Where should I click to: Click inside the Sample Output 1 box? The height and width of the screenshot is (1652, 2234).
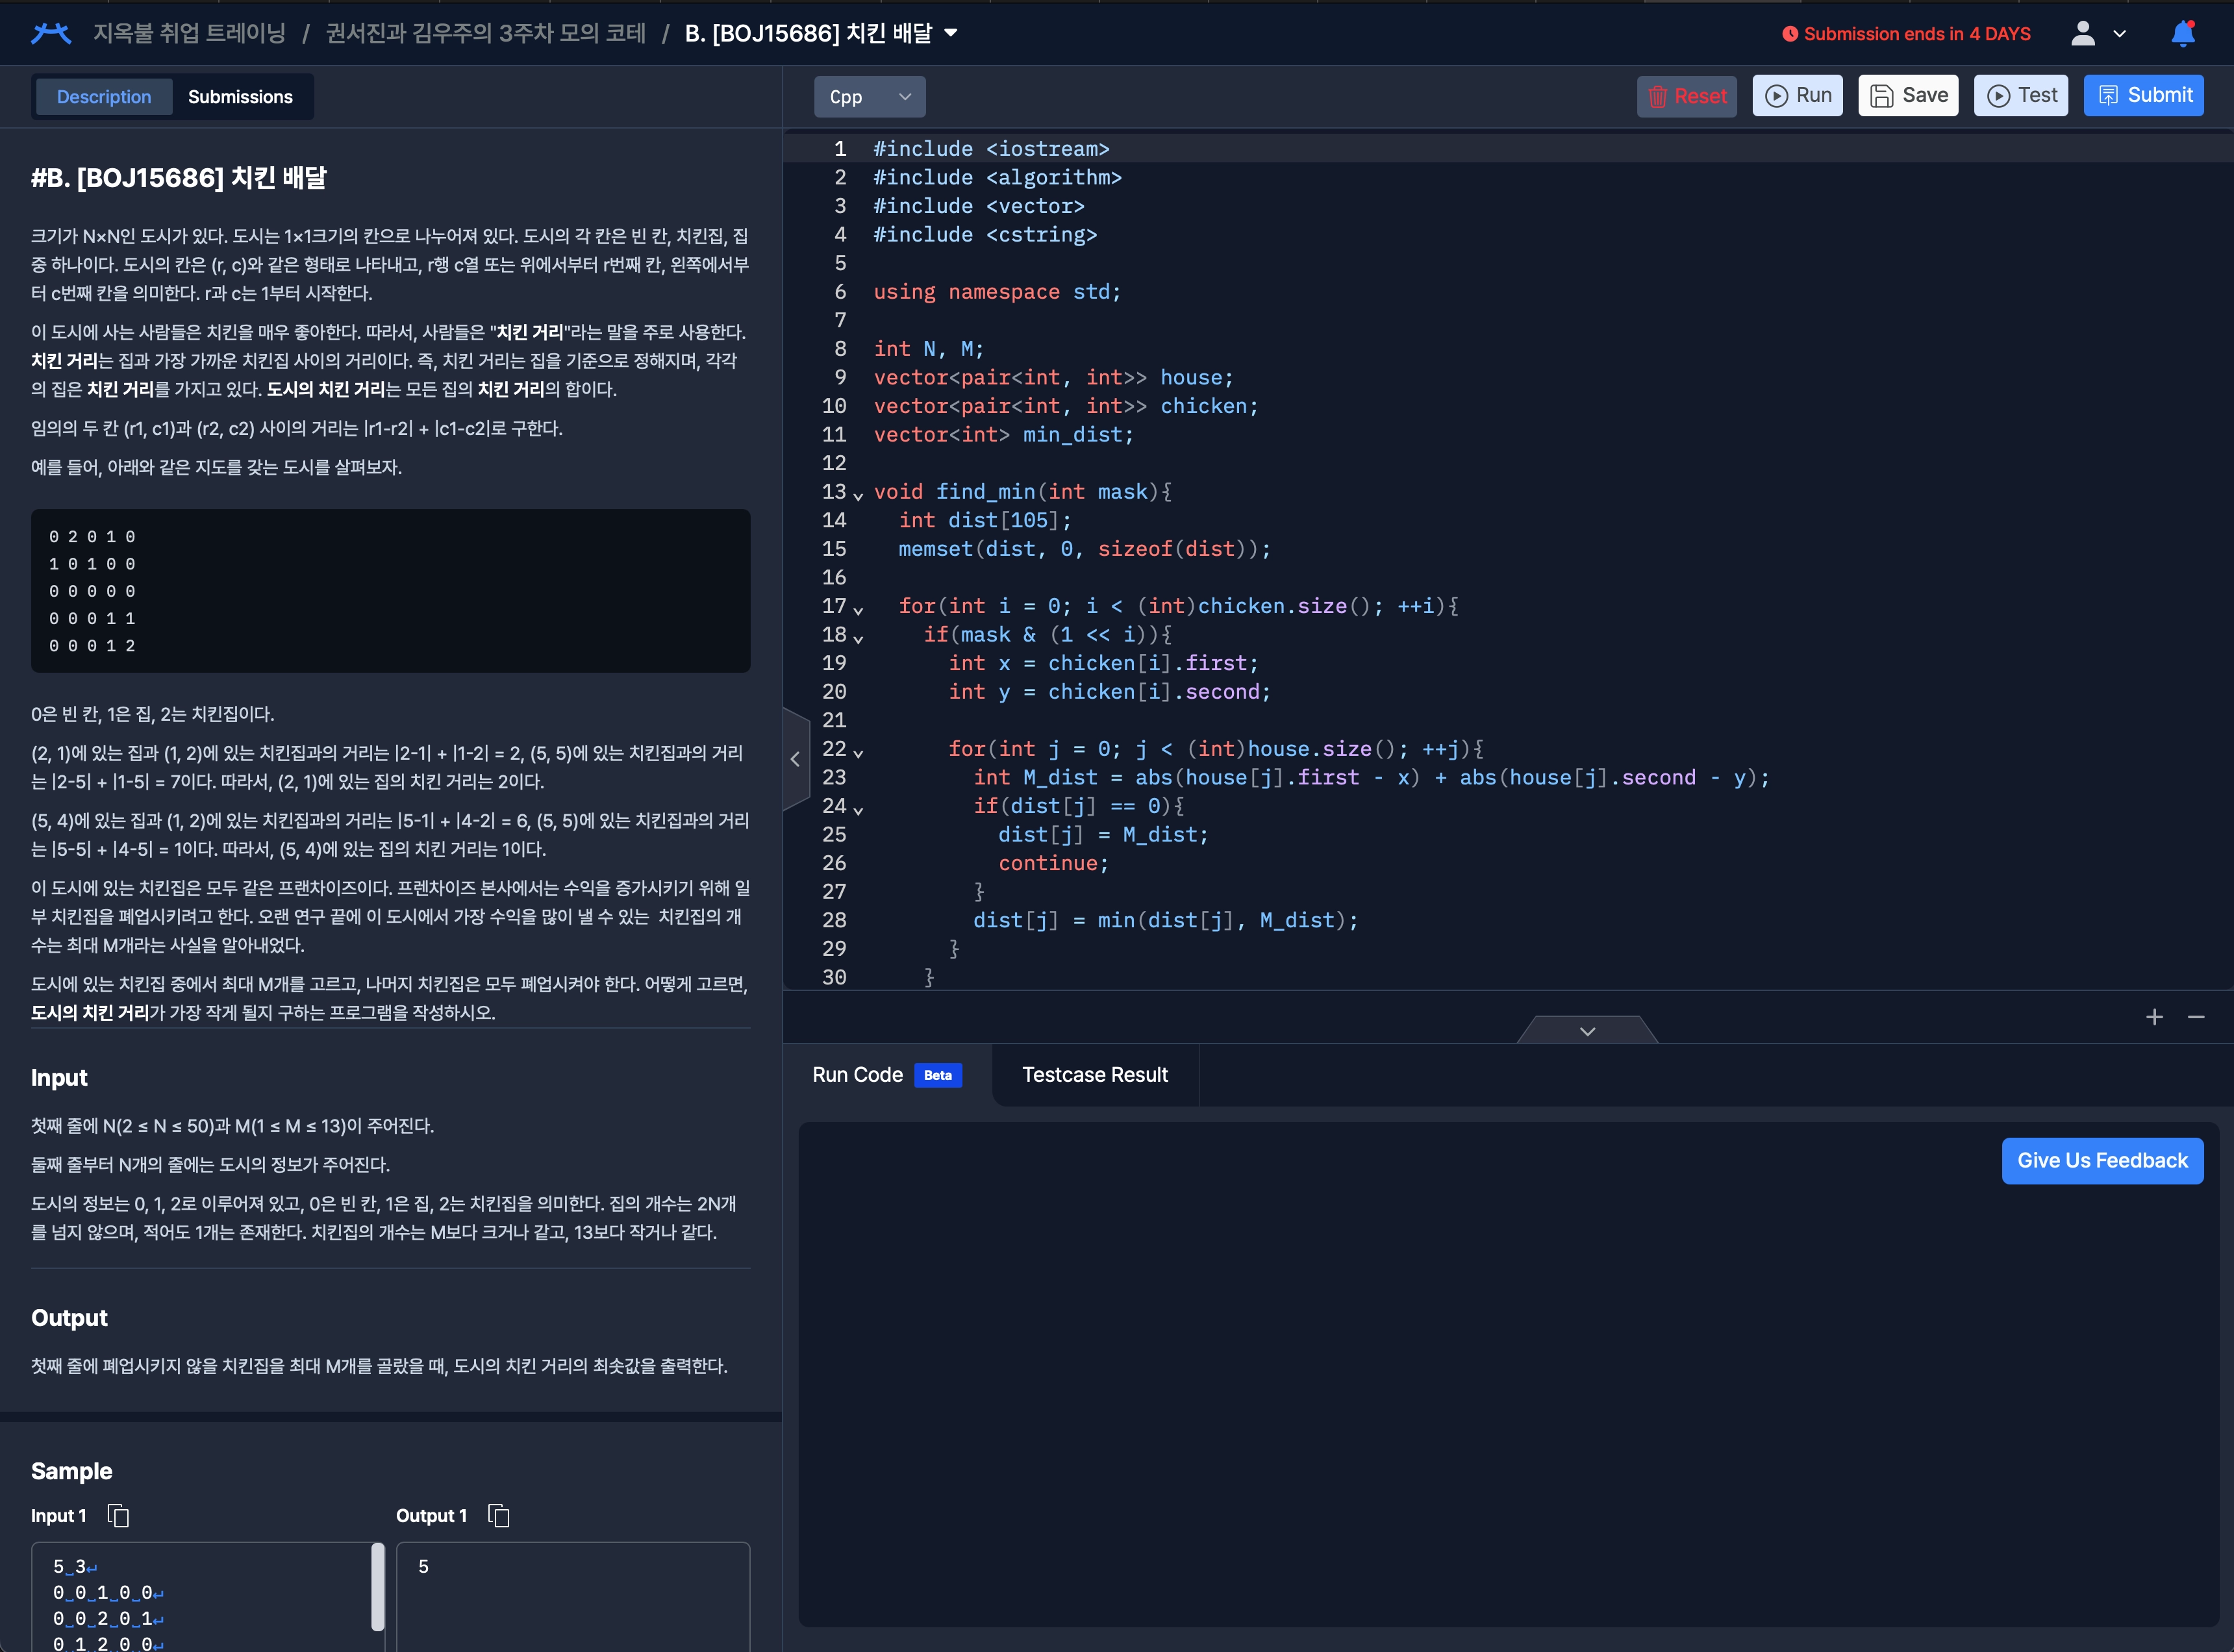click(x=573, y=1597)
